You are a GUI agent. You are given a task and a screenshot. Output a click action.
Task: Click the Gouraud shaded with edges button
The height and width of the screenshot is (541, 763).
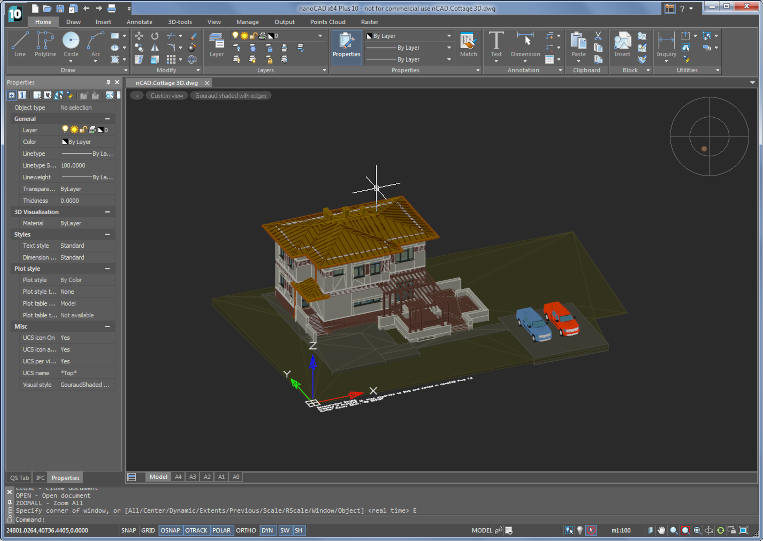[231, 96]
